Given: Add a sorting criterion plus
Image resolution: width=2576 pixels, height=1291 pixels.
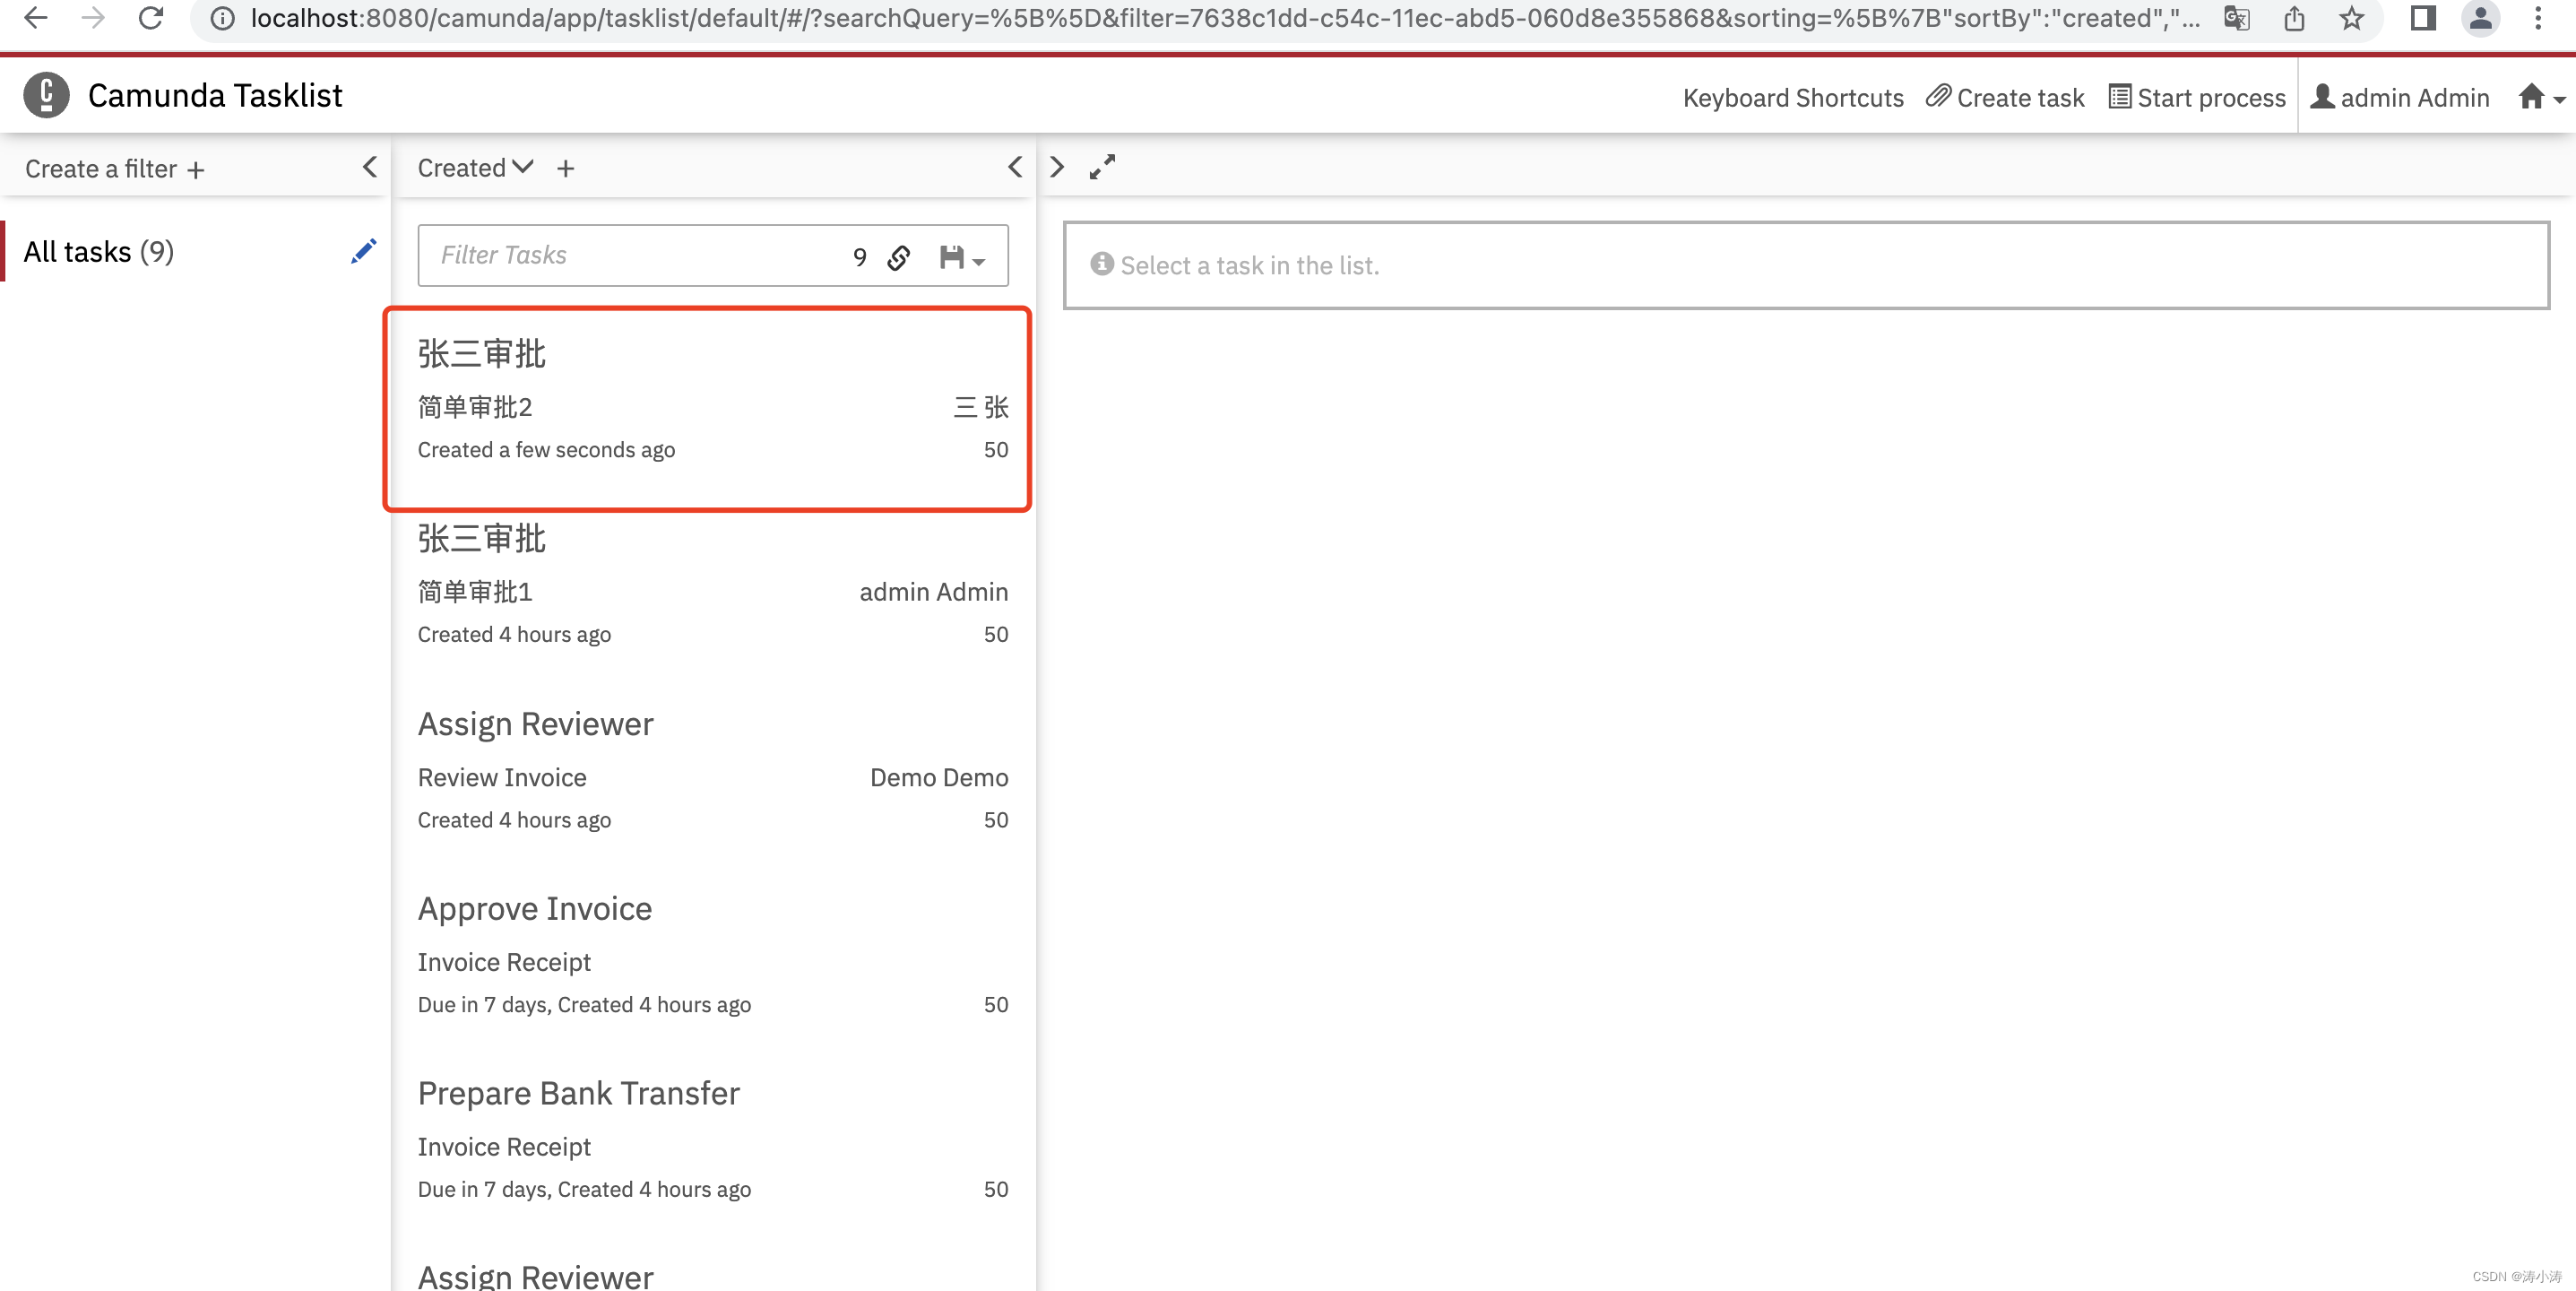Looking at the screenshot, I should (x=566, y=169).
